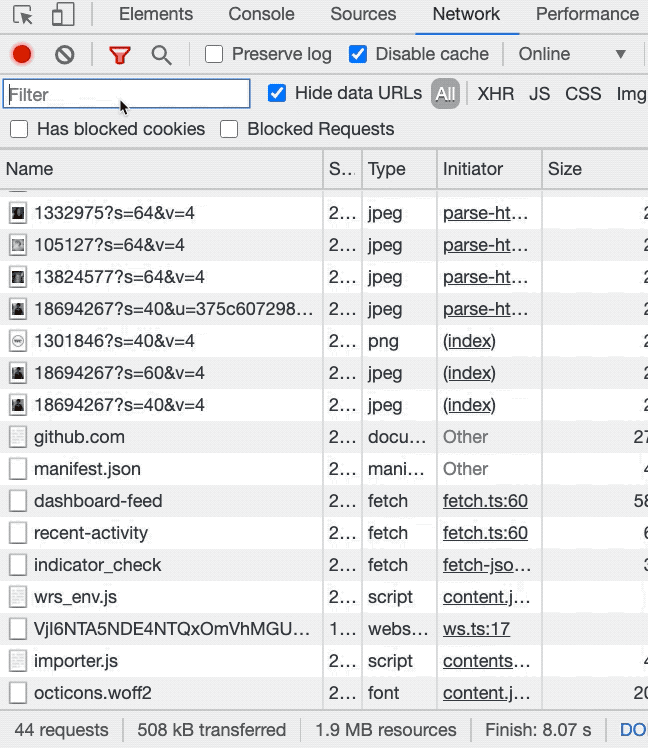Open the Sources tab
648x748 pixels.
[x=363, y=14]
